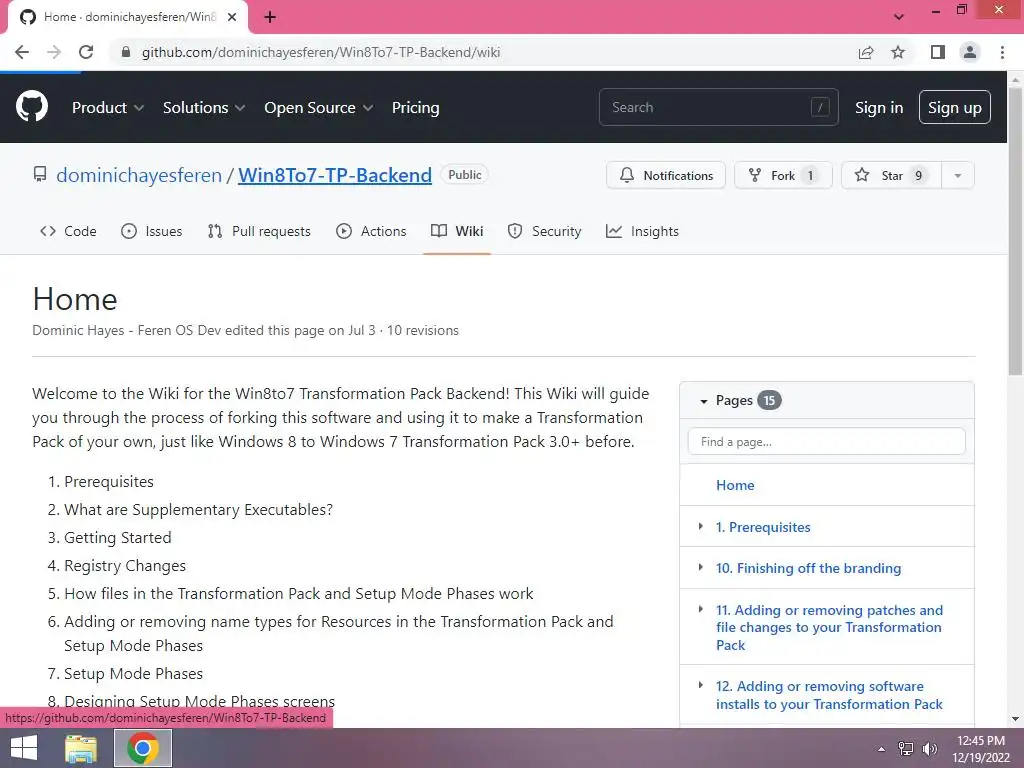Open a new browser tab with plus
The width and height of the screenshot is (1024, 768).
pos(270,17)
